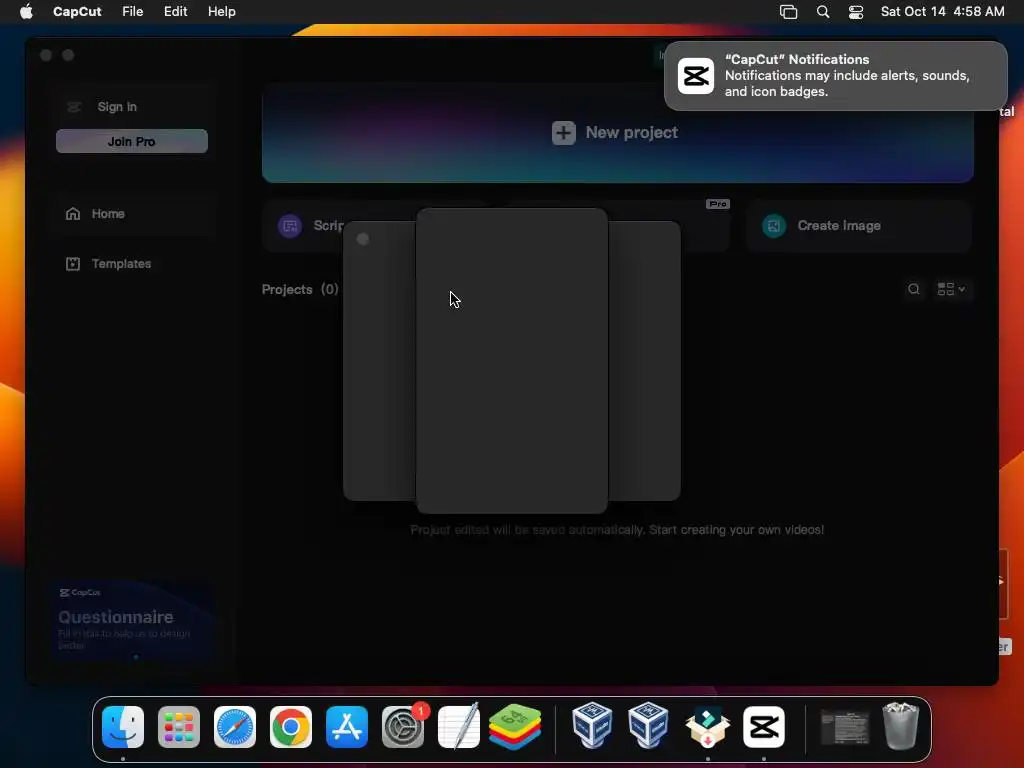Launch BlueStacks from the Dock

[515, 727]
